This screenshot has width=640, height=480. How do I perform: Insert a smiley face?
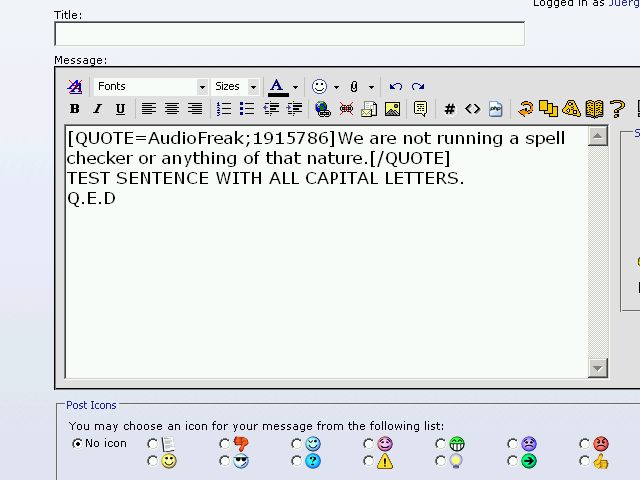point(319,87)
